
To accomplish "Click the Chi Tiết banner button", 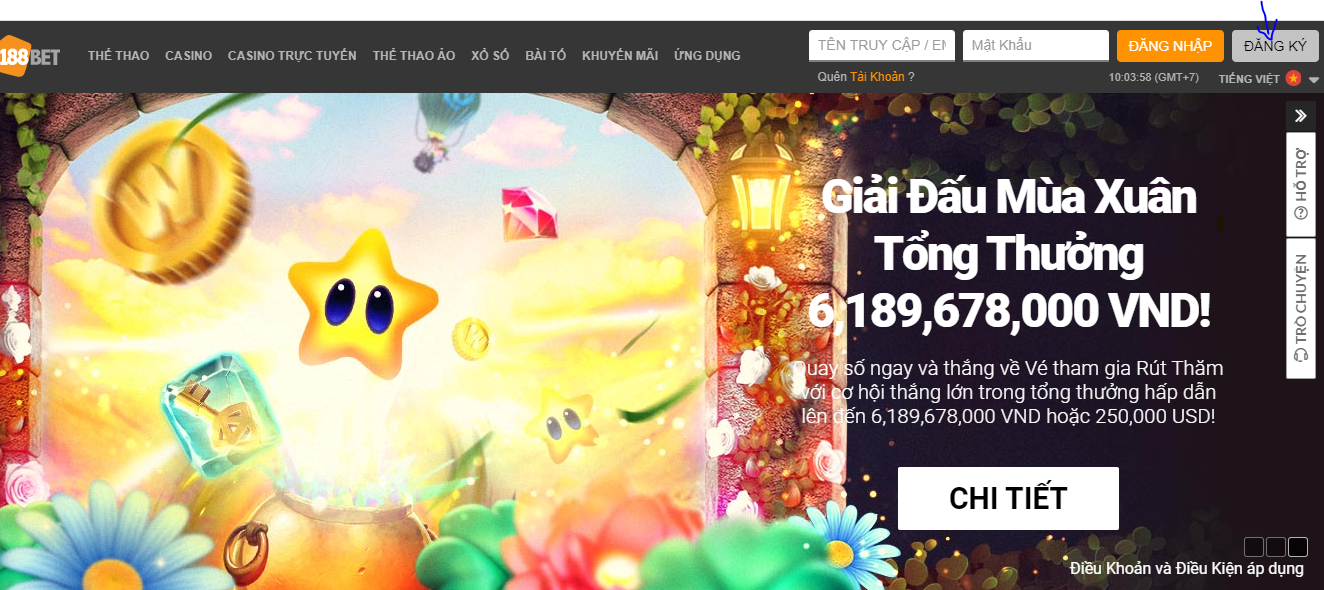I will (x=1008, y=498).
